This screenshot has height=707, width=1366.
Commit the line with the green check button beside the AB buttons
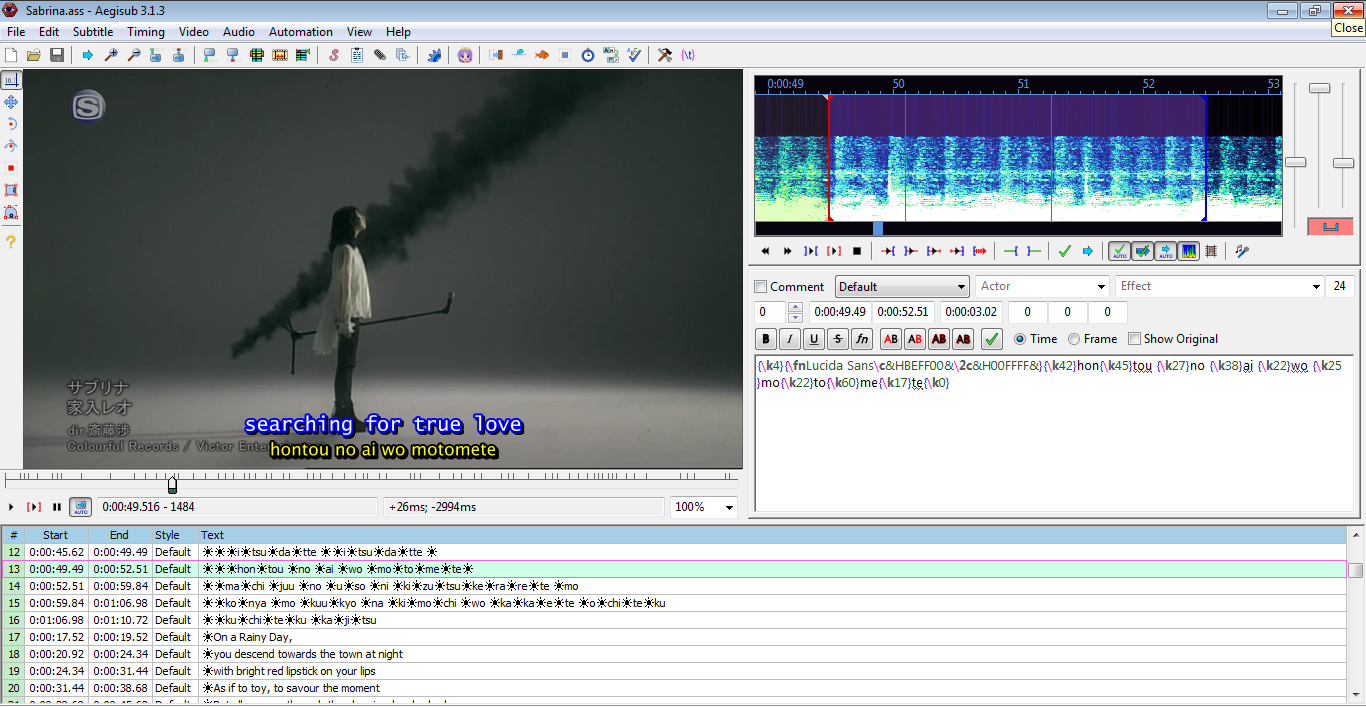pyautogui.click(x=992, y=339)
